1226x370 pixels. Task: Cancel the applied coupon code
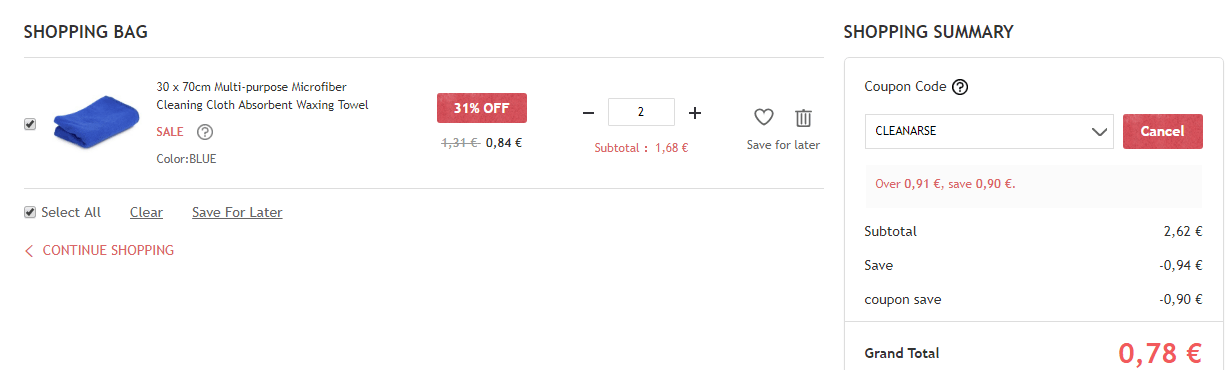tap(1163, 131)
